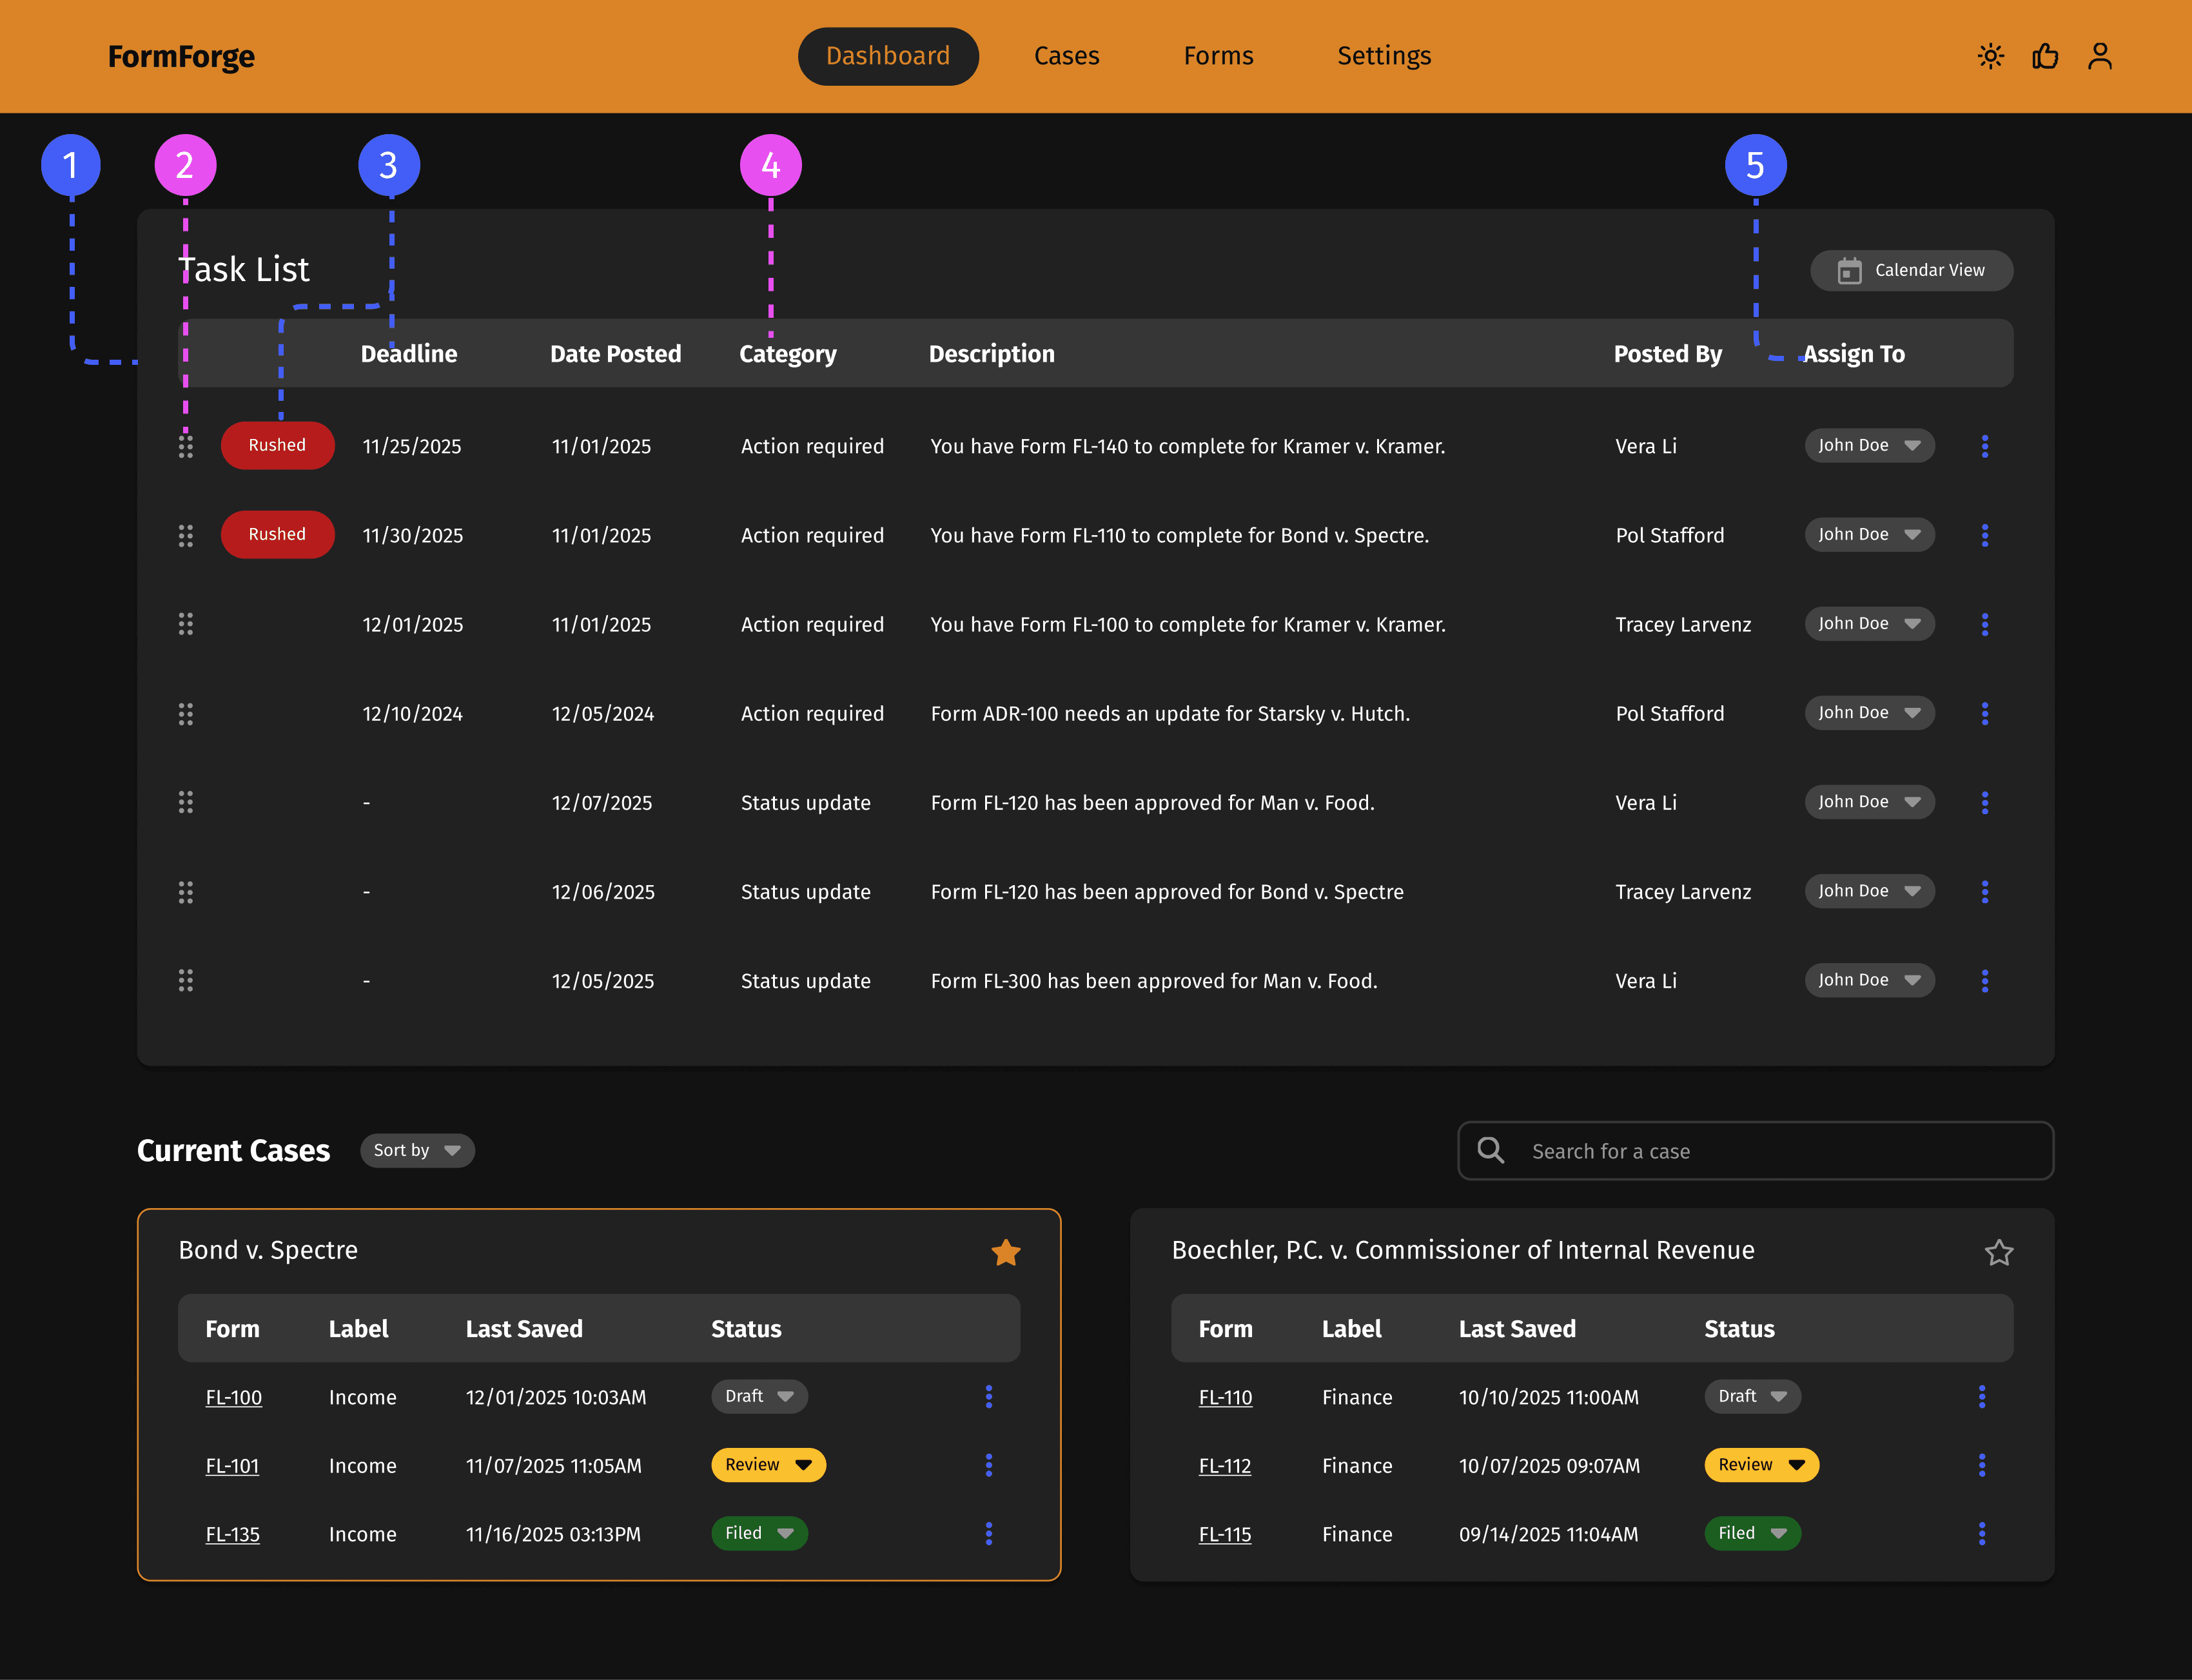Click the thumbs-up feedback icon
2192x1680 pixels.
click(2045, 56)
